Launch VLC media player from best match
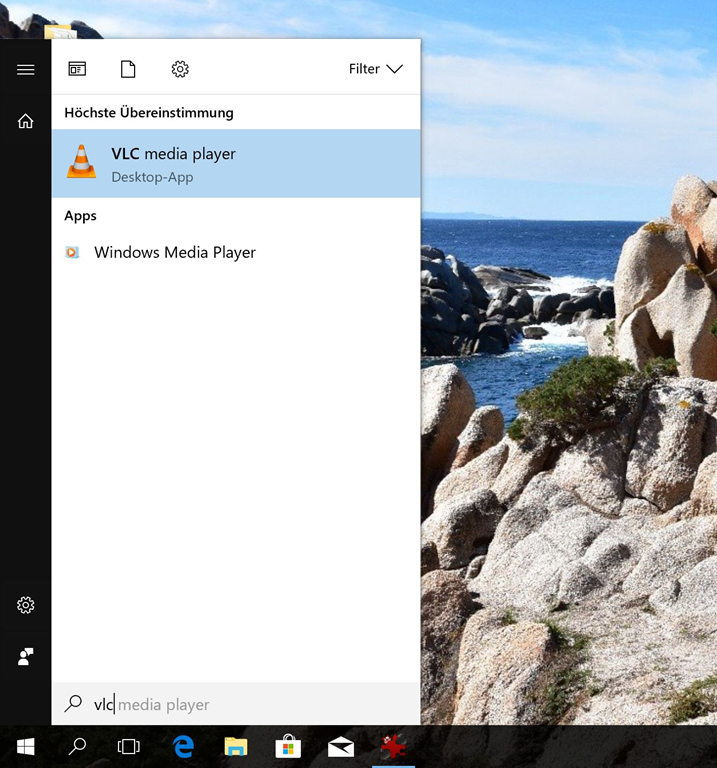Image resolution: width=717 pixels, height=768 pixels. (x=236, y=164)
